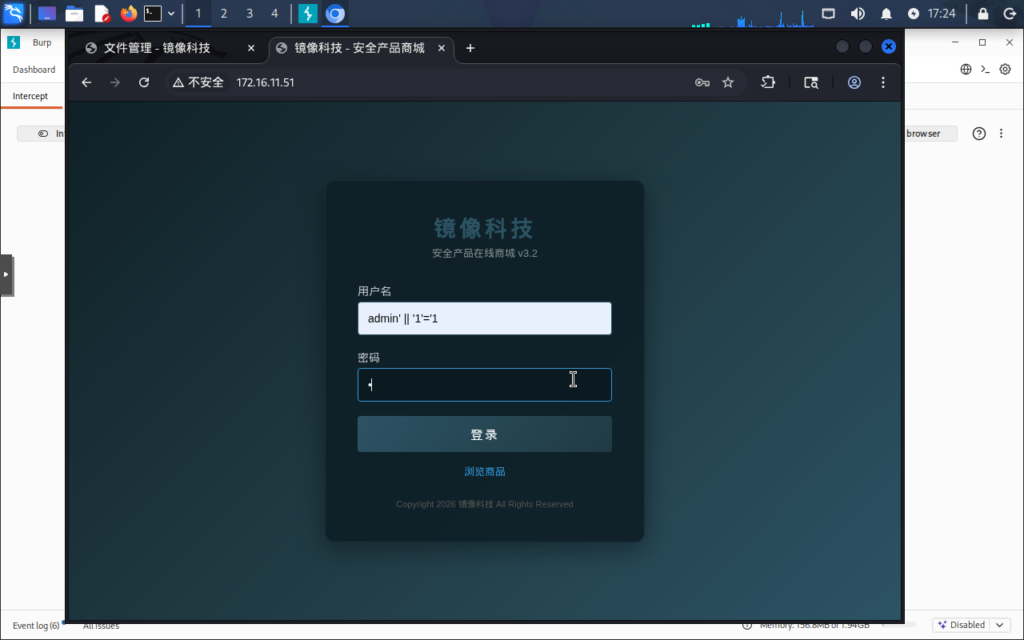The image size is (1024, 640).
Task: Expand the terminal launcher dropdown arrow
Action: [x=171, y=14]
